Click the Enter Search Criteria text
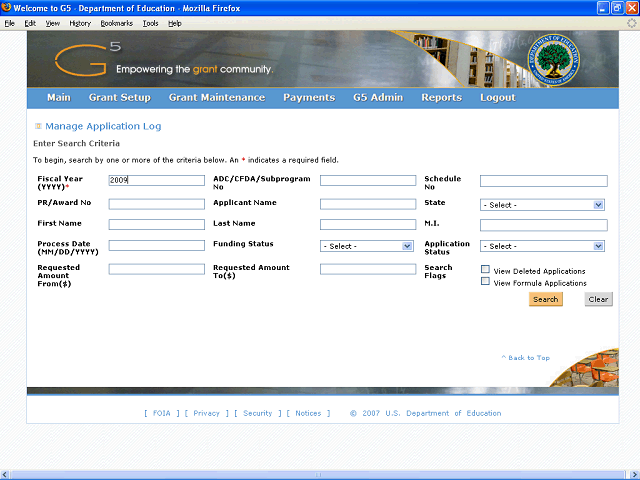The width and height of the screenshot is (640, 480). [76, 143]
